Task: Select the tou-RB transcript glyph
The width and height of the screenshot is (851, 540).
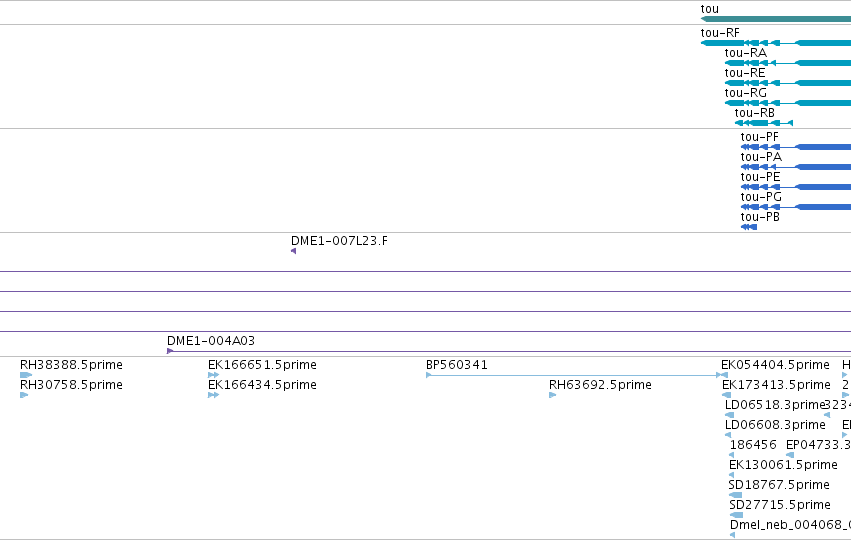Action: 764,123
